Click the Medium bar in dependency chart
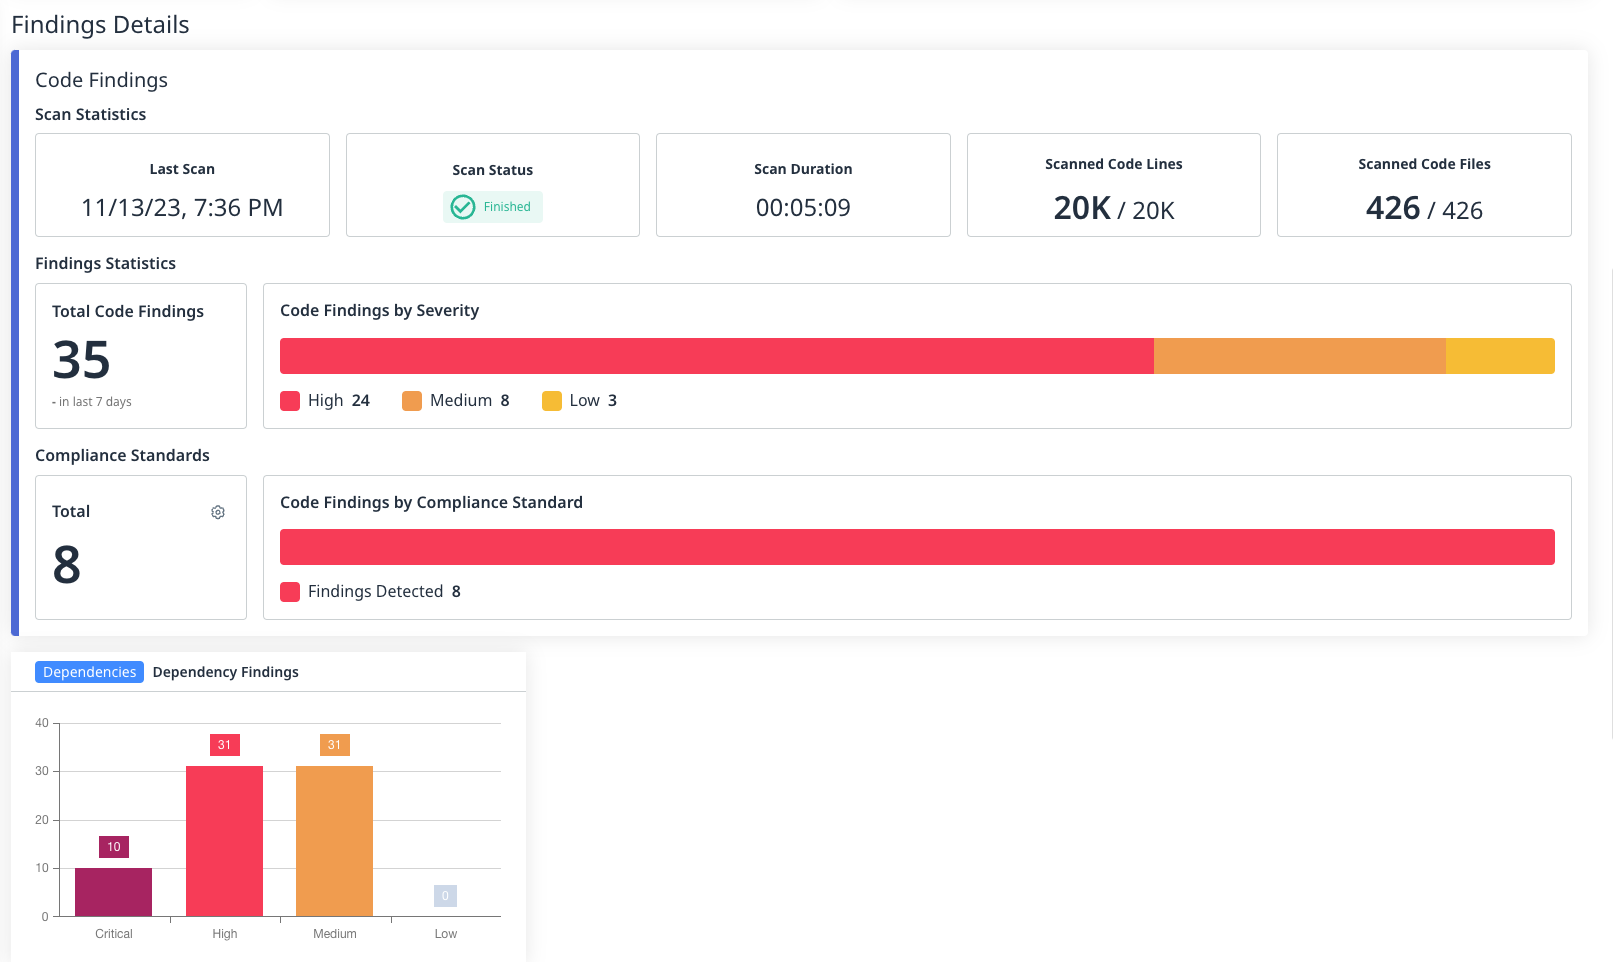Screen dimensions: 1613x962 click(x=334, y=840)
